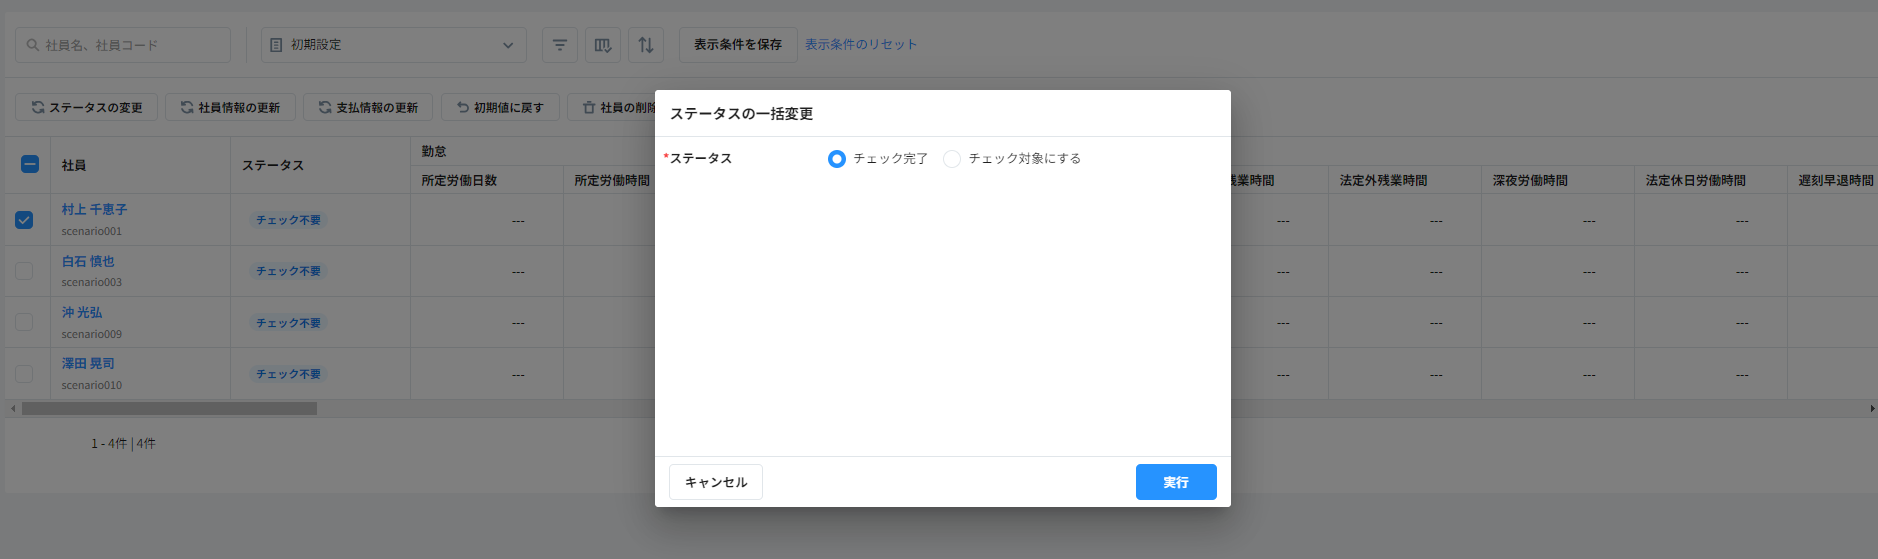This screenshot has height=559, width=1878.
Task: Toggle the select-all header checkbox
Action: point(30,164)
